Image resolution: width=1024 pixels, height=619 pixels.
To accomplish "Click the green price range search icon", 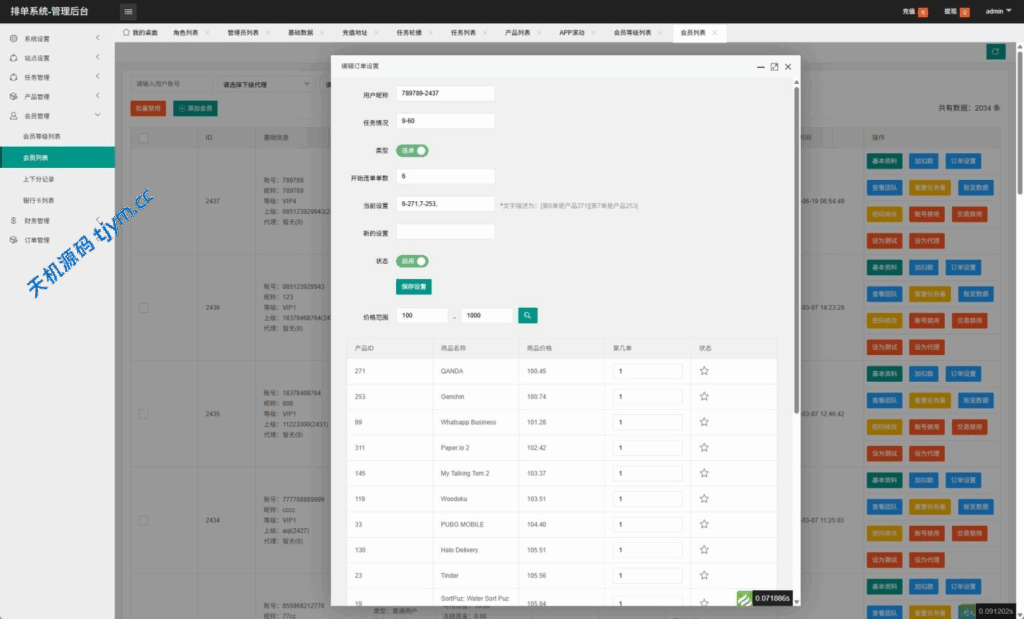I will pyautogui.click(x=527, y=315).
